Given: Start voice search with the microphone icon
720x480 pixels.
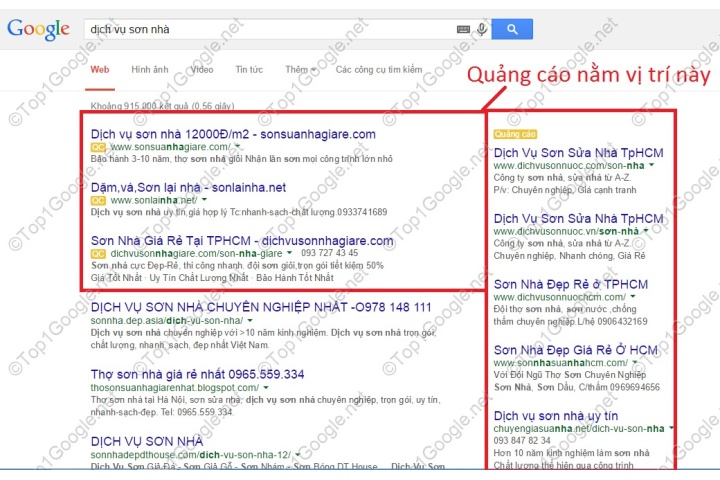Looking at the screenshot, I should pos(482,29).
